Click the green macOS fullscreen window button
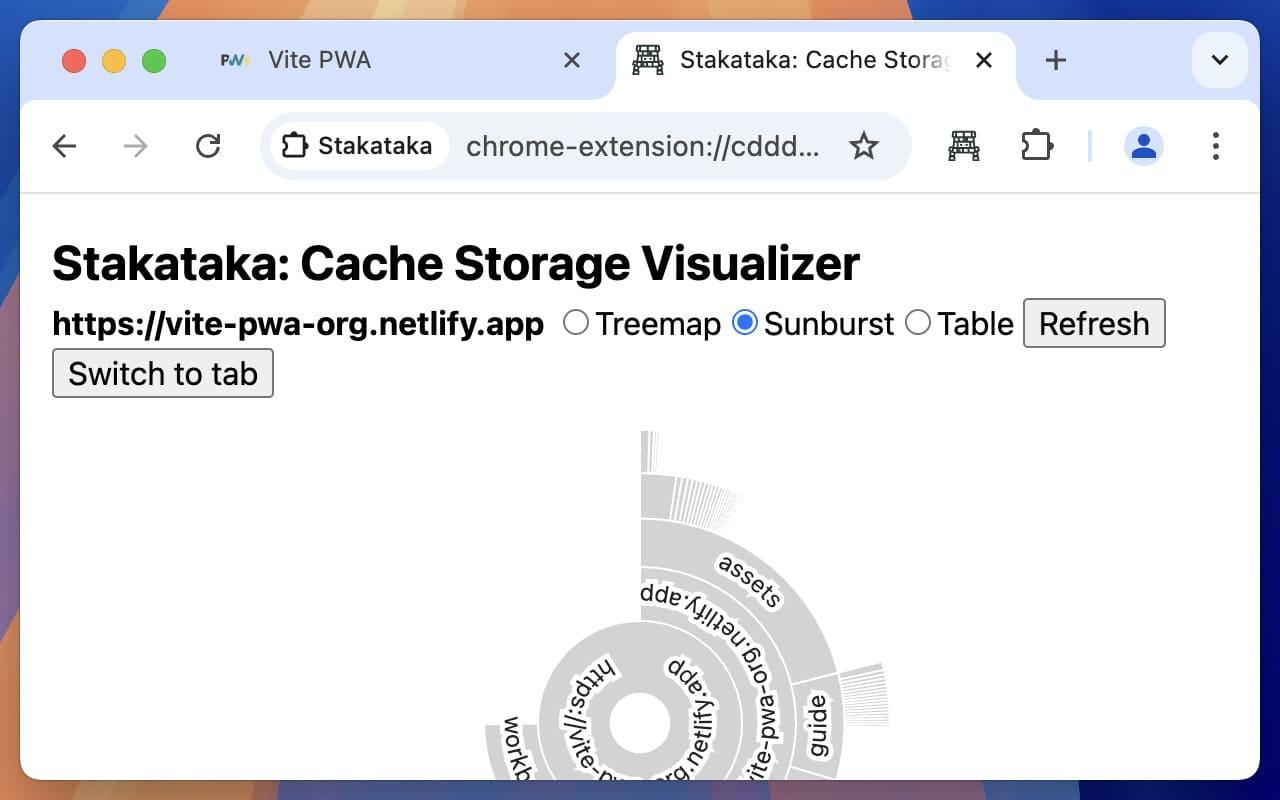Viewport: 1280px width, 800px height. pos(154,61)
